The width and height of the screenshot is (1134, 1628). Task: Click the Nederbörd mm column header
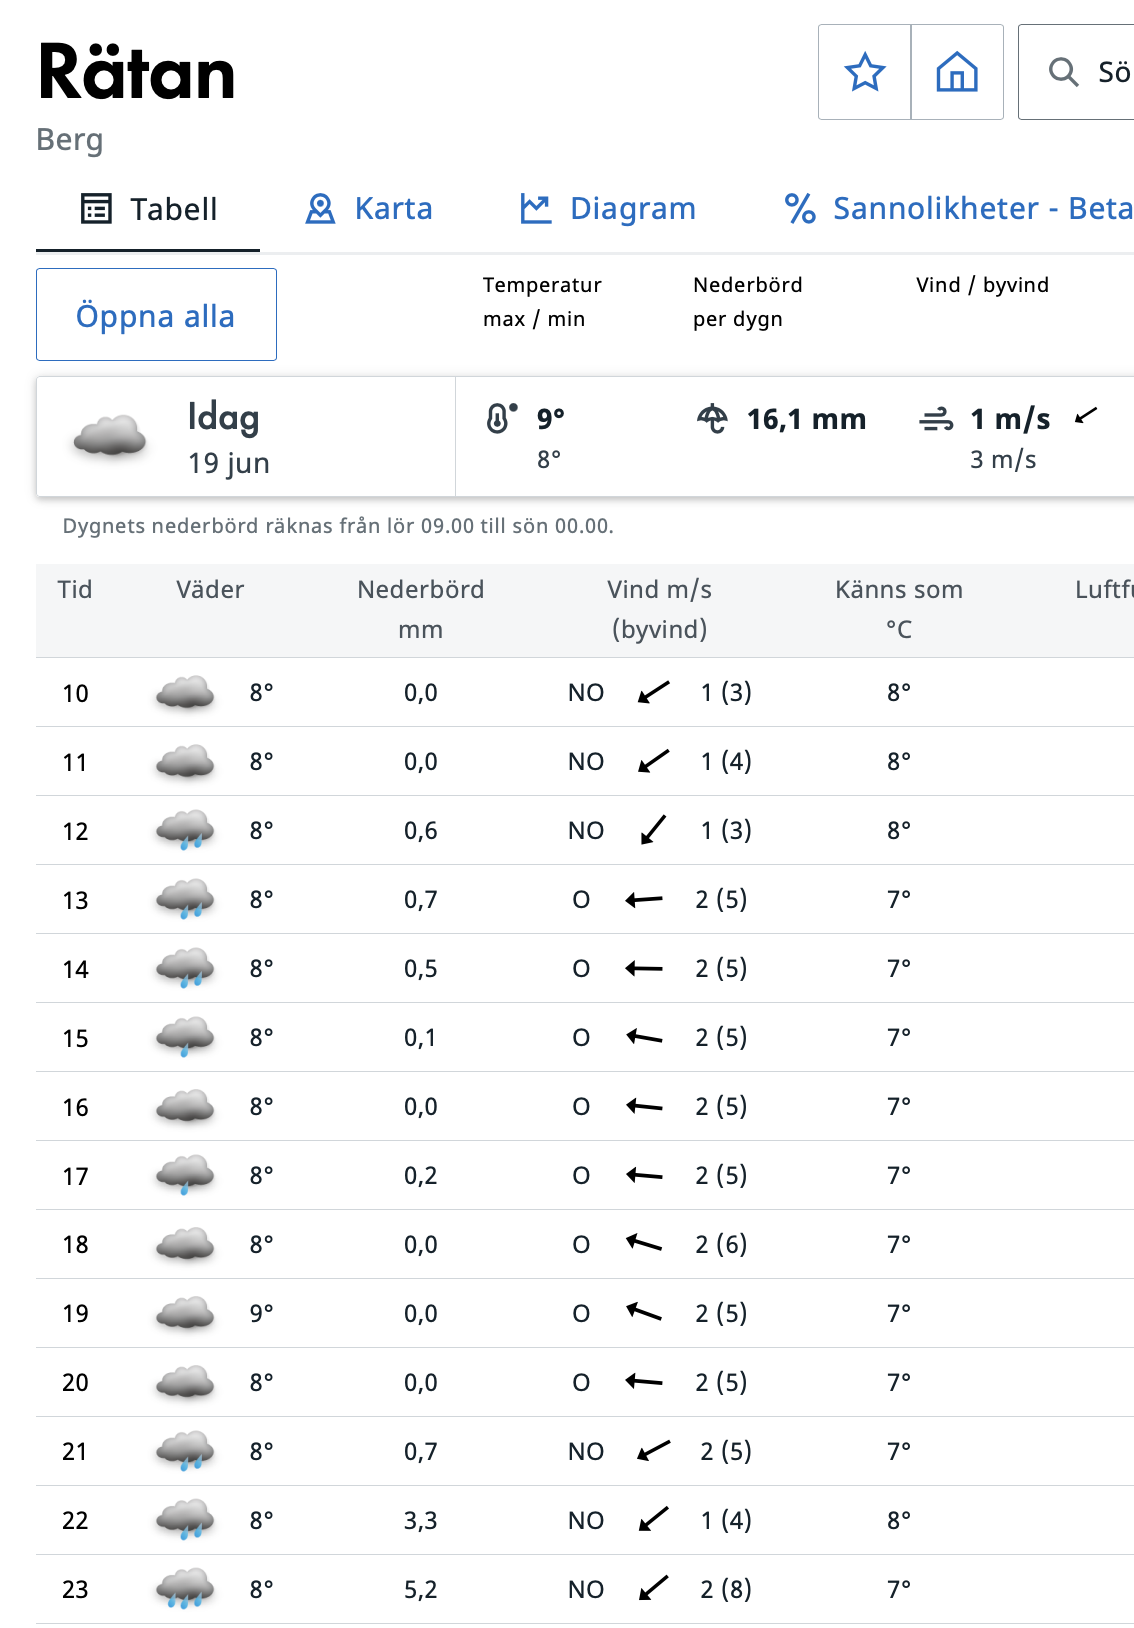(420, 609)
